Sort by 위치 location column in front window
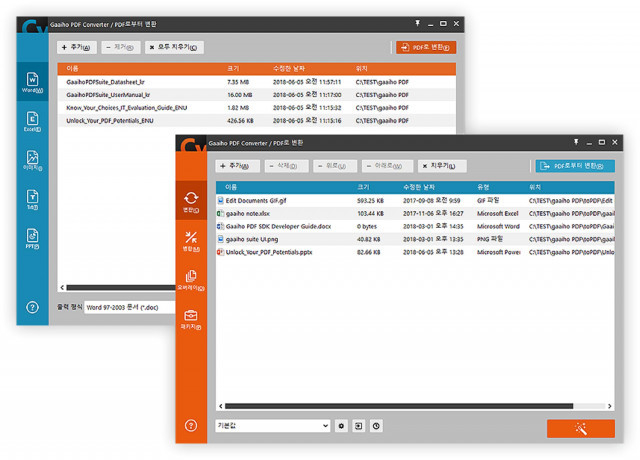 click(x=535, y=187)
